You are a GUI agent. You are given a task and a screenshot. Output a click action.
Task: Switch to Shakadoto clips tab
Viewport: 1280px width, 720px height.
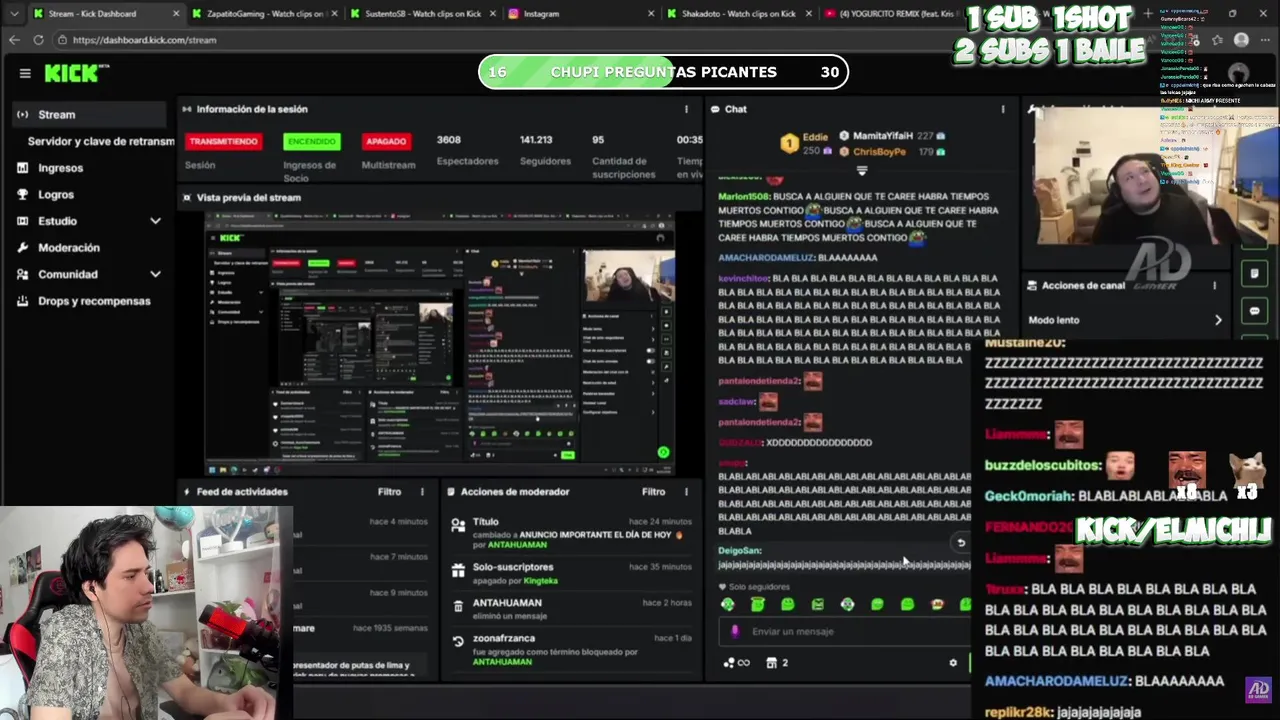pos(738,14)
